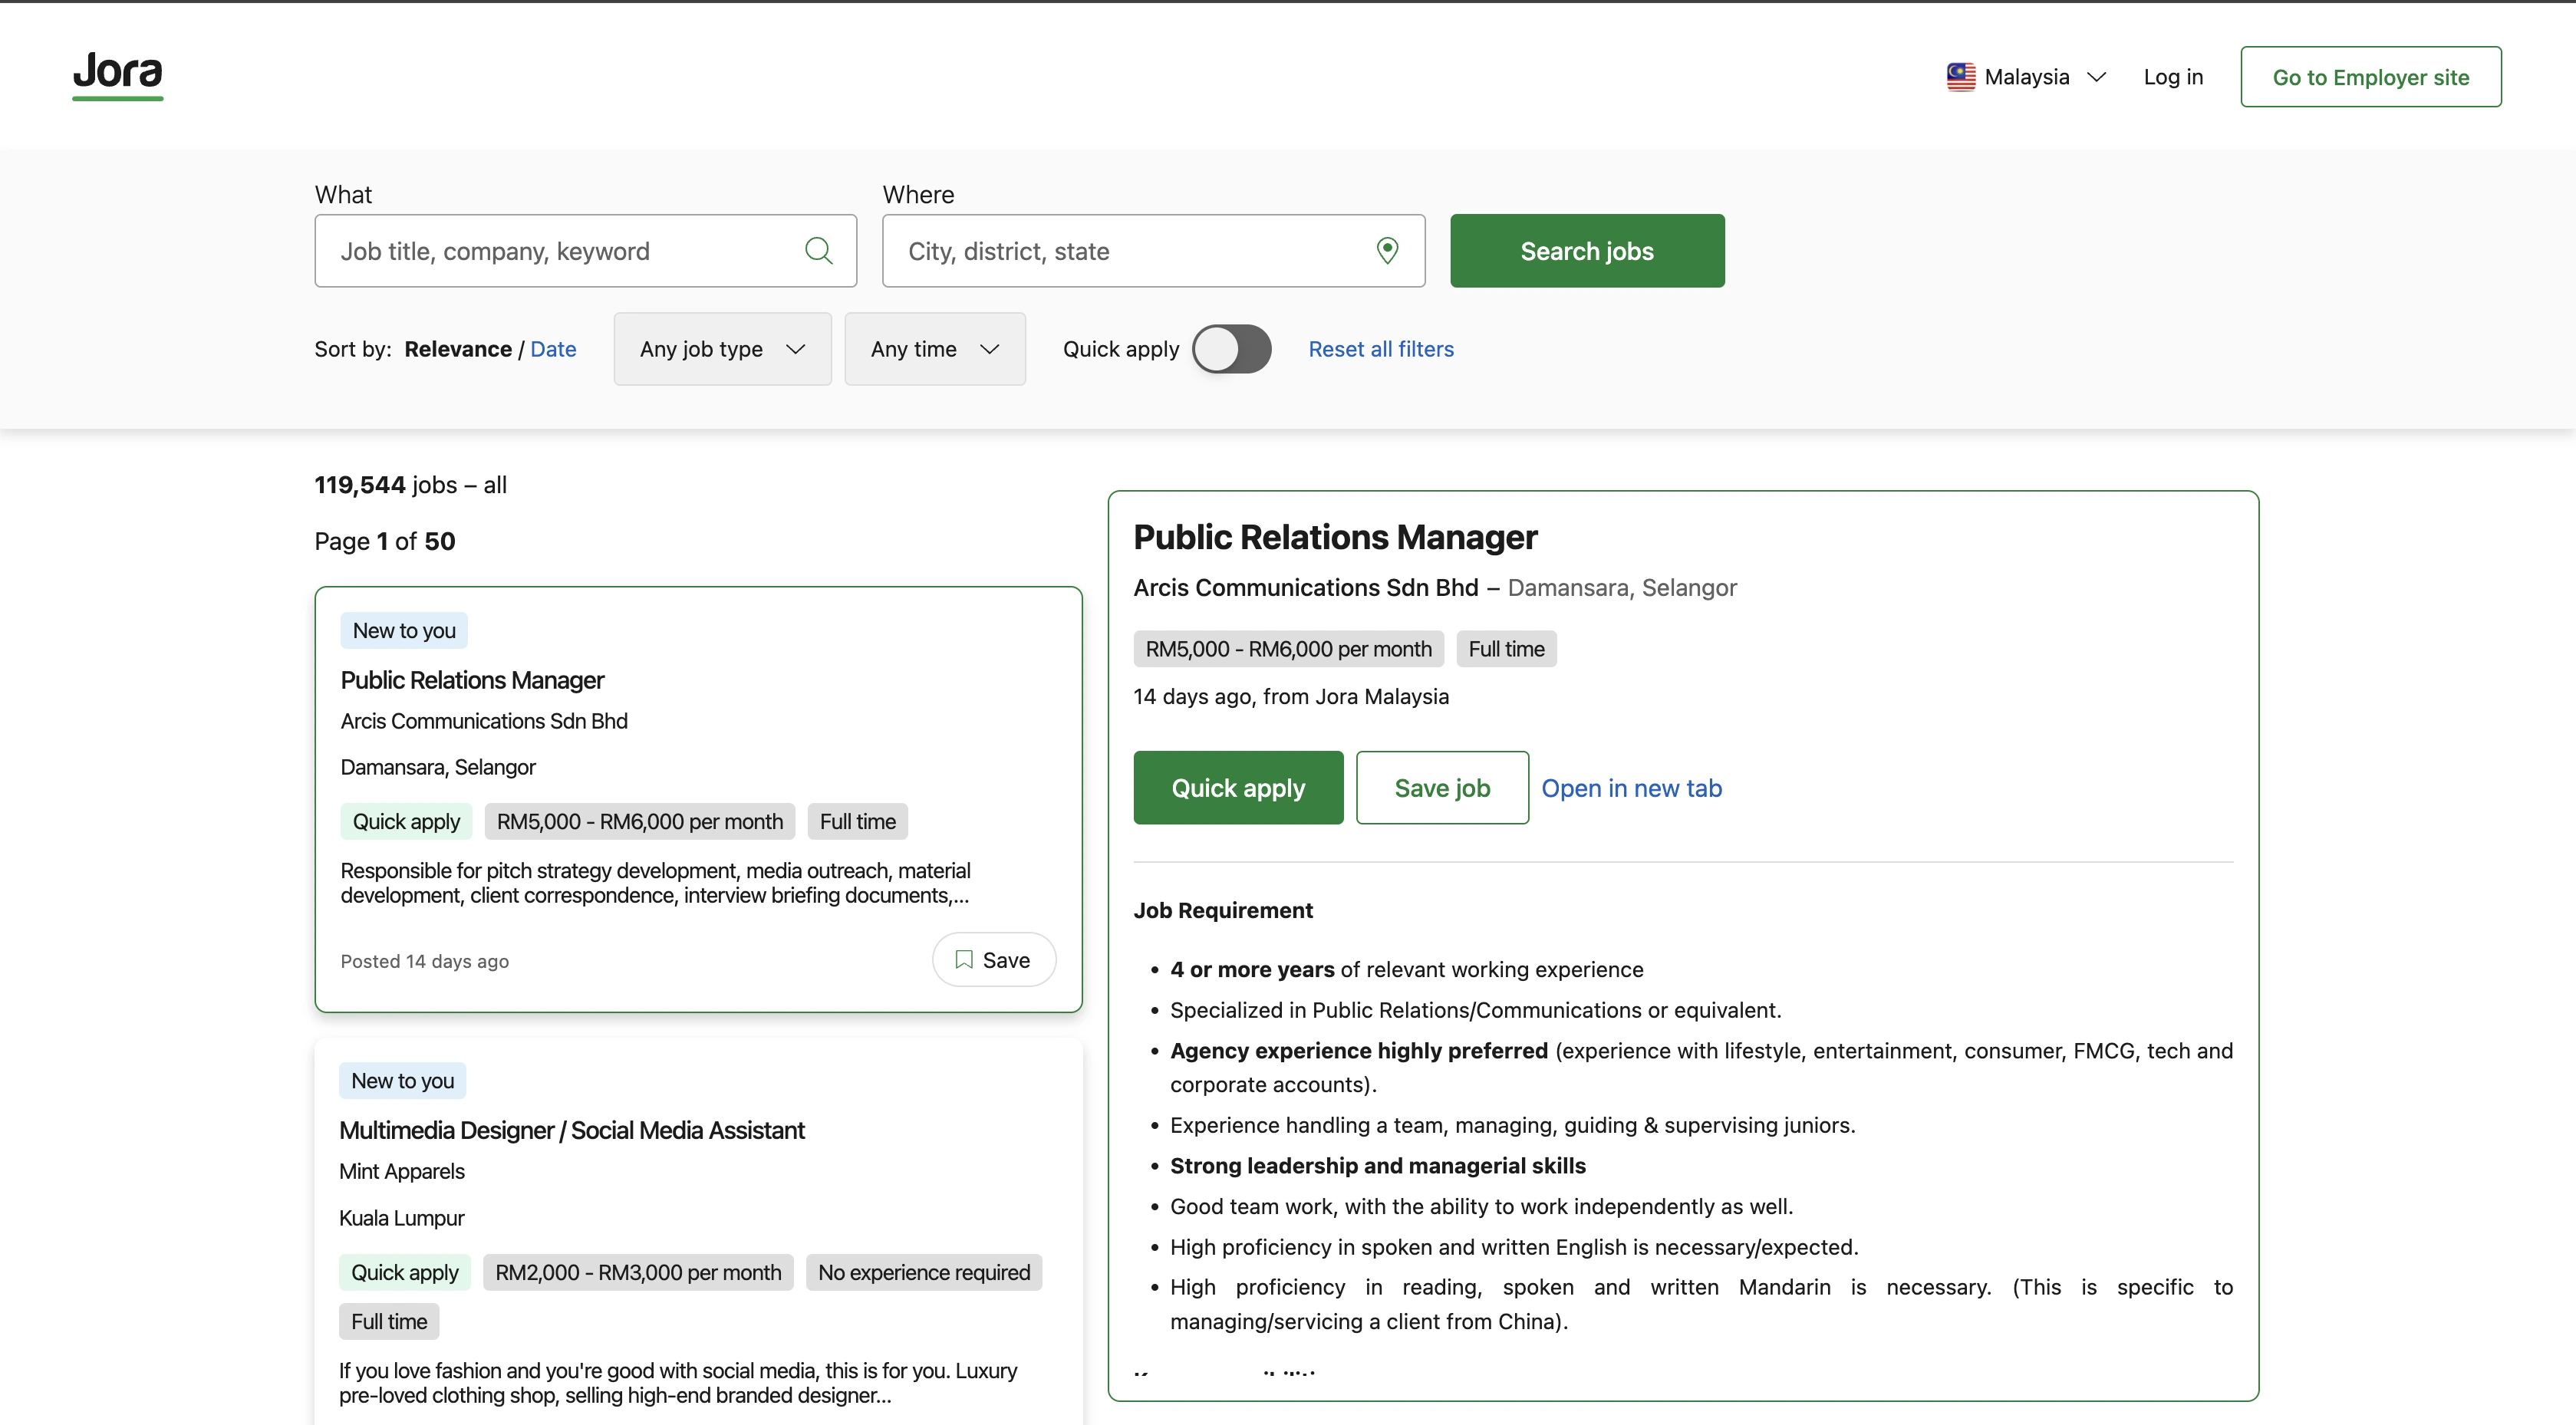Open Multimedia Designer / Social Media Assistant listing
This screenshot has height=1425, width=2576.
click(x=571, y=1130)
